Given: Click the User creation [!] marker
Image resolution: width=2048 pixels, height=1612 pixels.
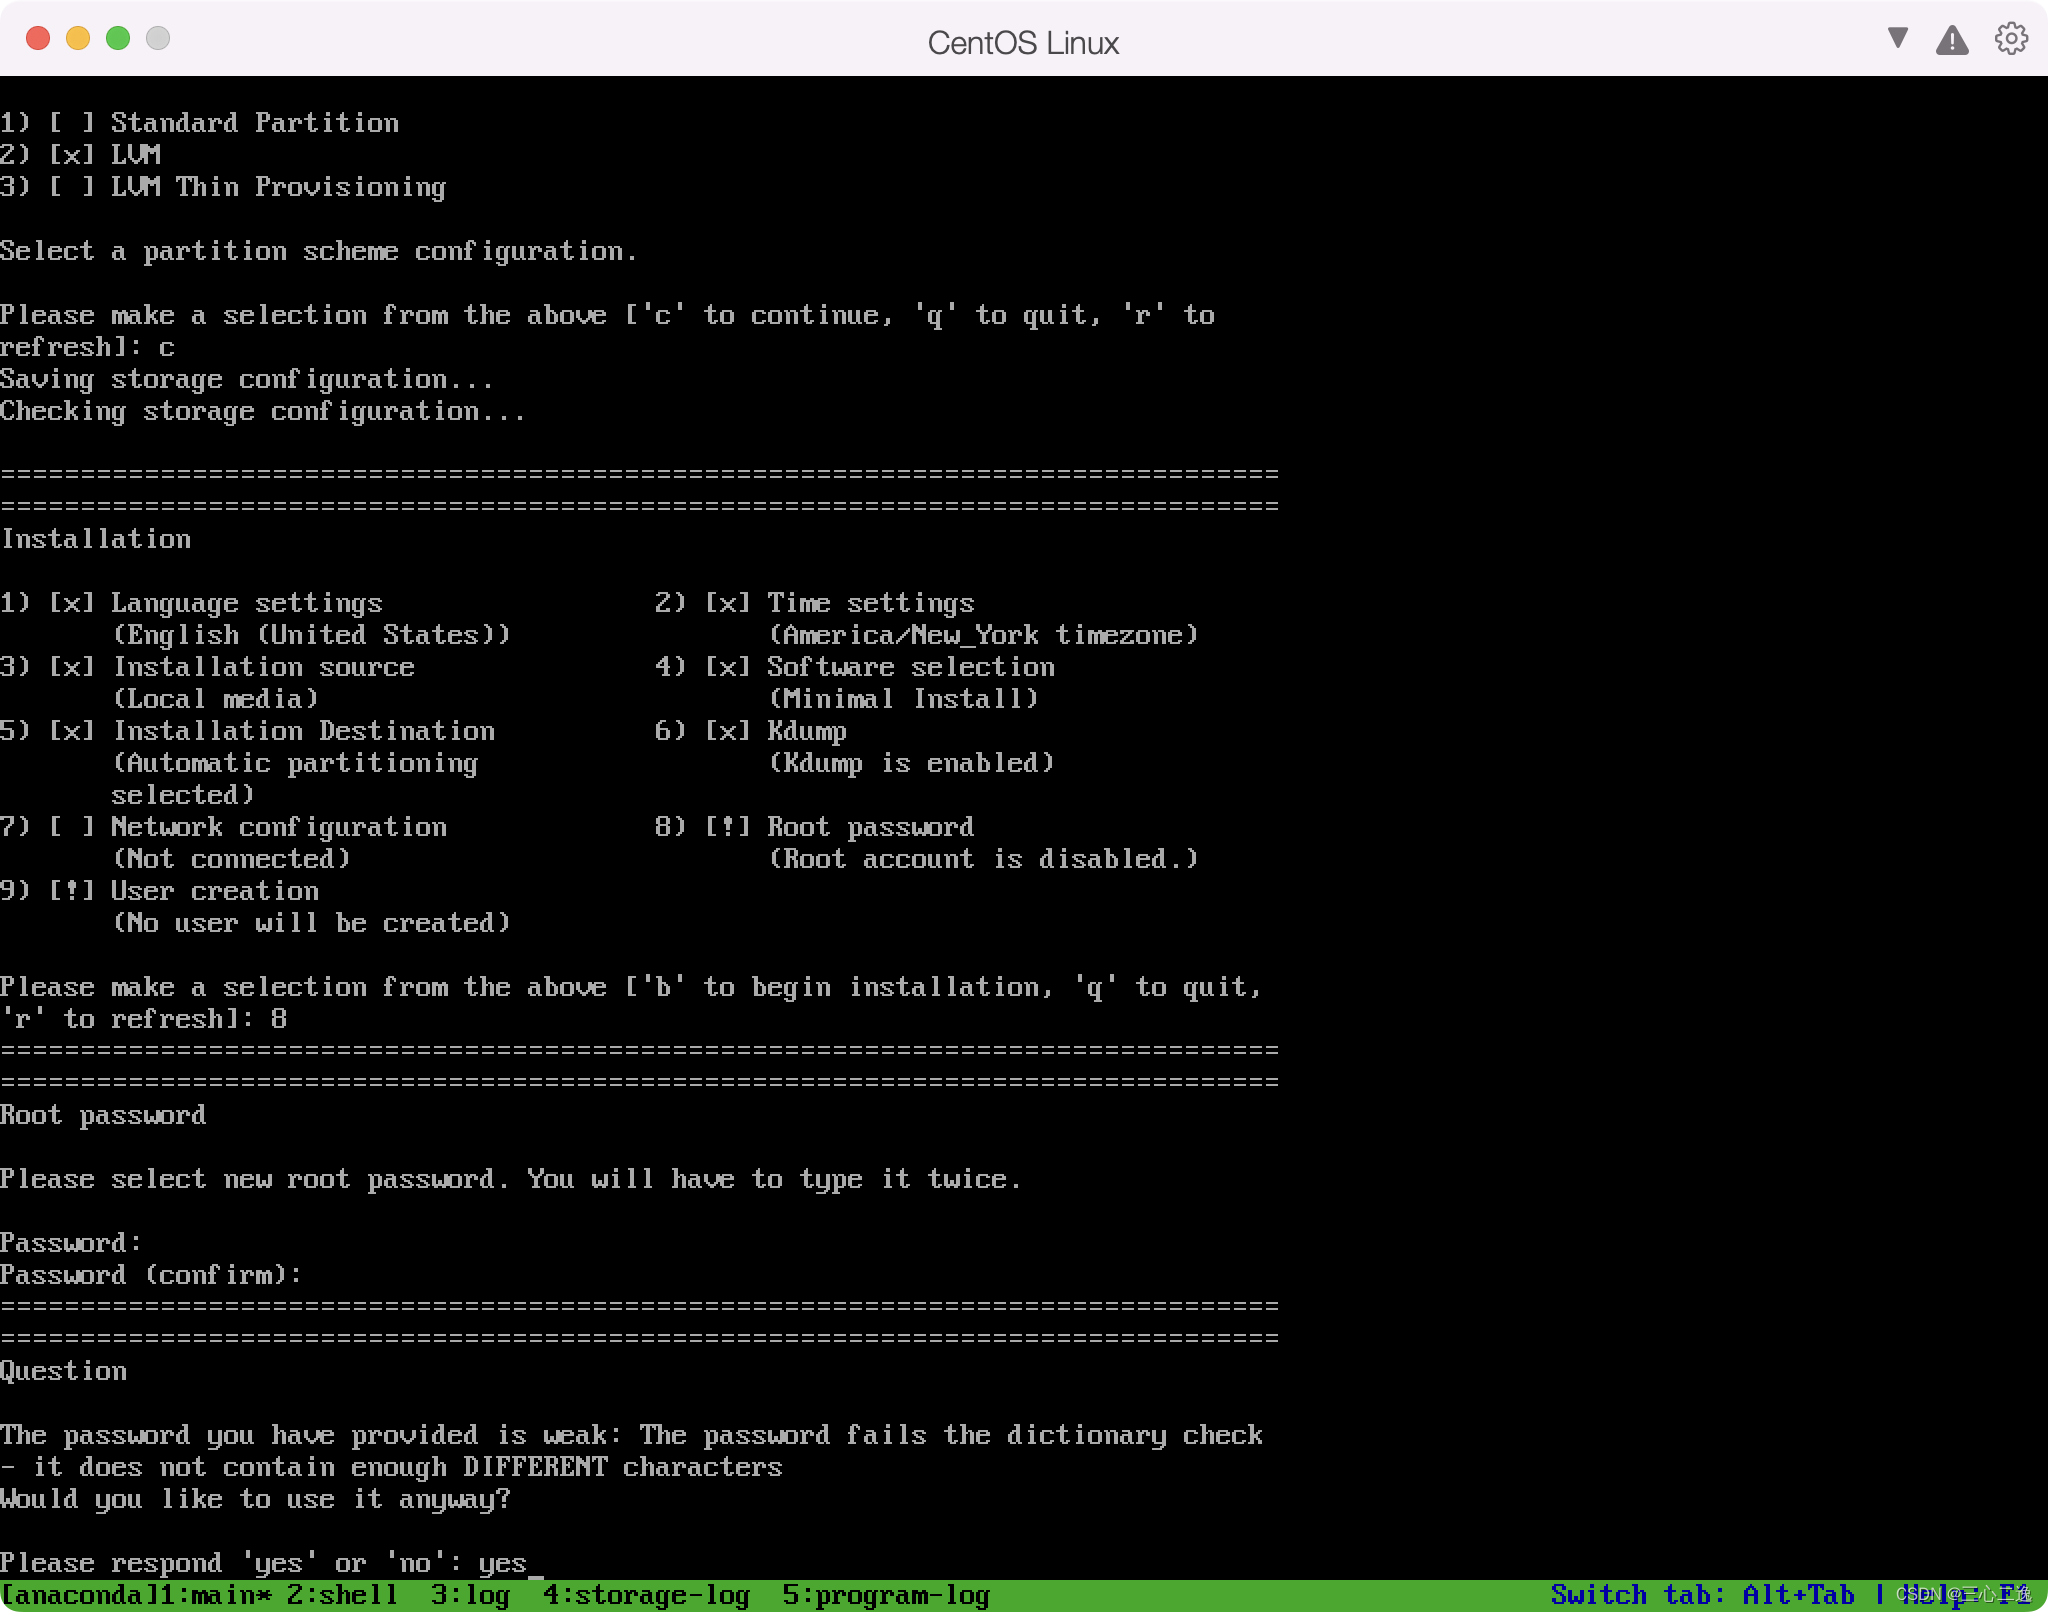Looking at the screenshot, I should click(x=72, y=891).
